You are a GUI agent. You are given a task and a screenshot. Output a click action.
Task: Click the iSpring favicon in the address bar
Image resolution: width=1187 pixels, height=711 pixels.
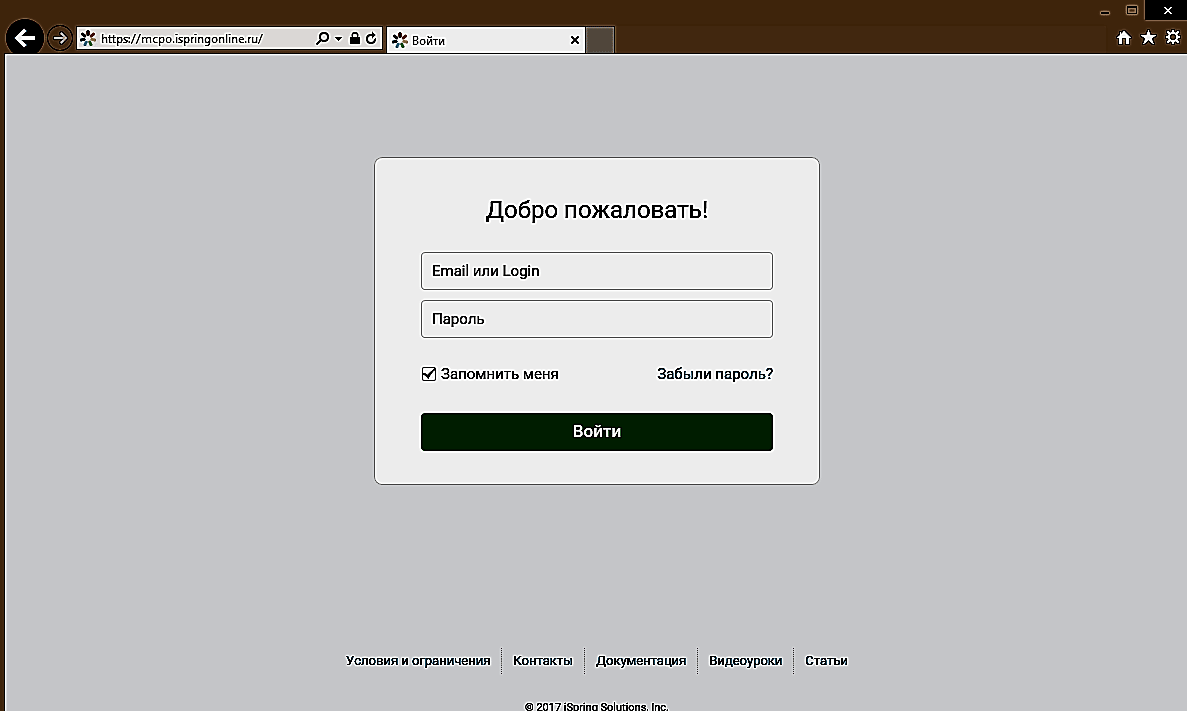(87, 37)
